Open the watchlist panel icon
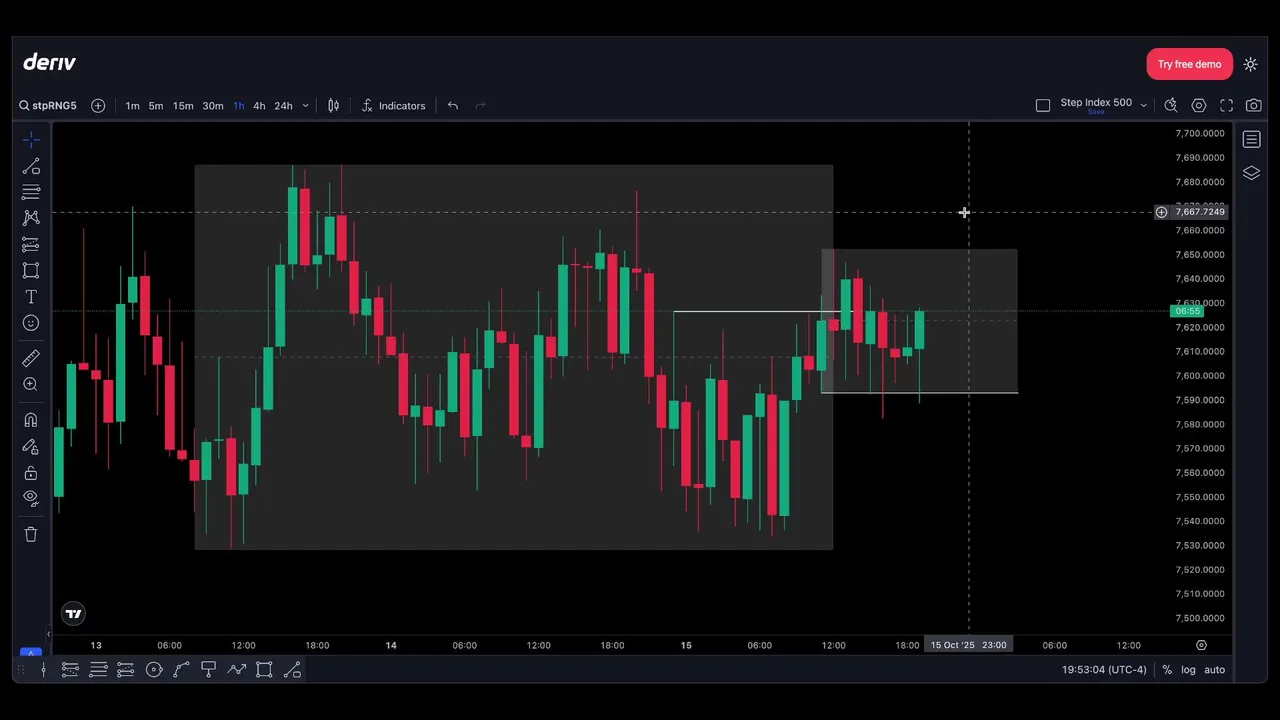The width and height of the screenshot is (1280, 720). (1252, 139)
